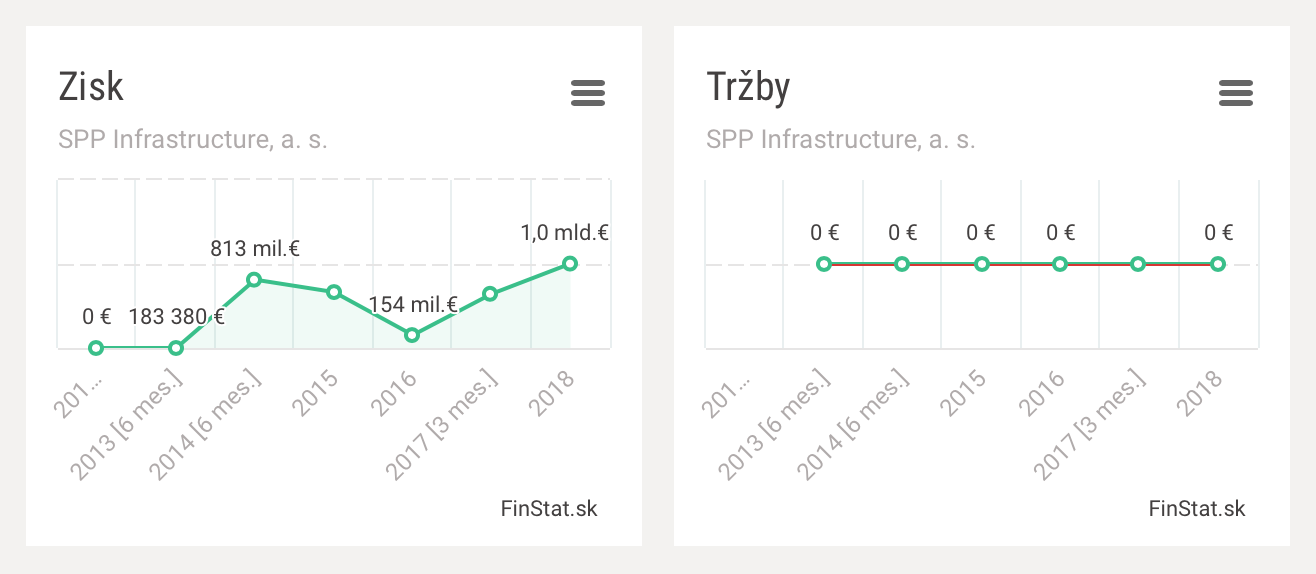Screen dimensions: 1316x574
Task: Click the 2018 data point in Tržby chart
Action: 1217,264
